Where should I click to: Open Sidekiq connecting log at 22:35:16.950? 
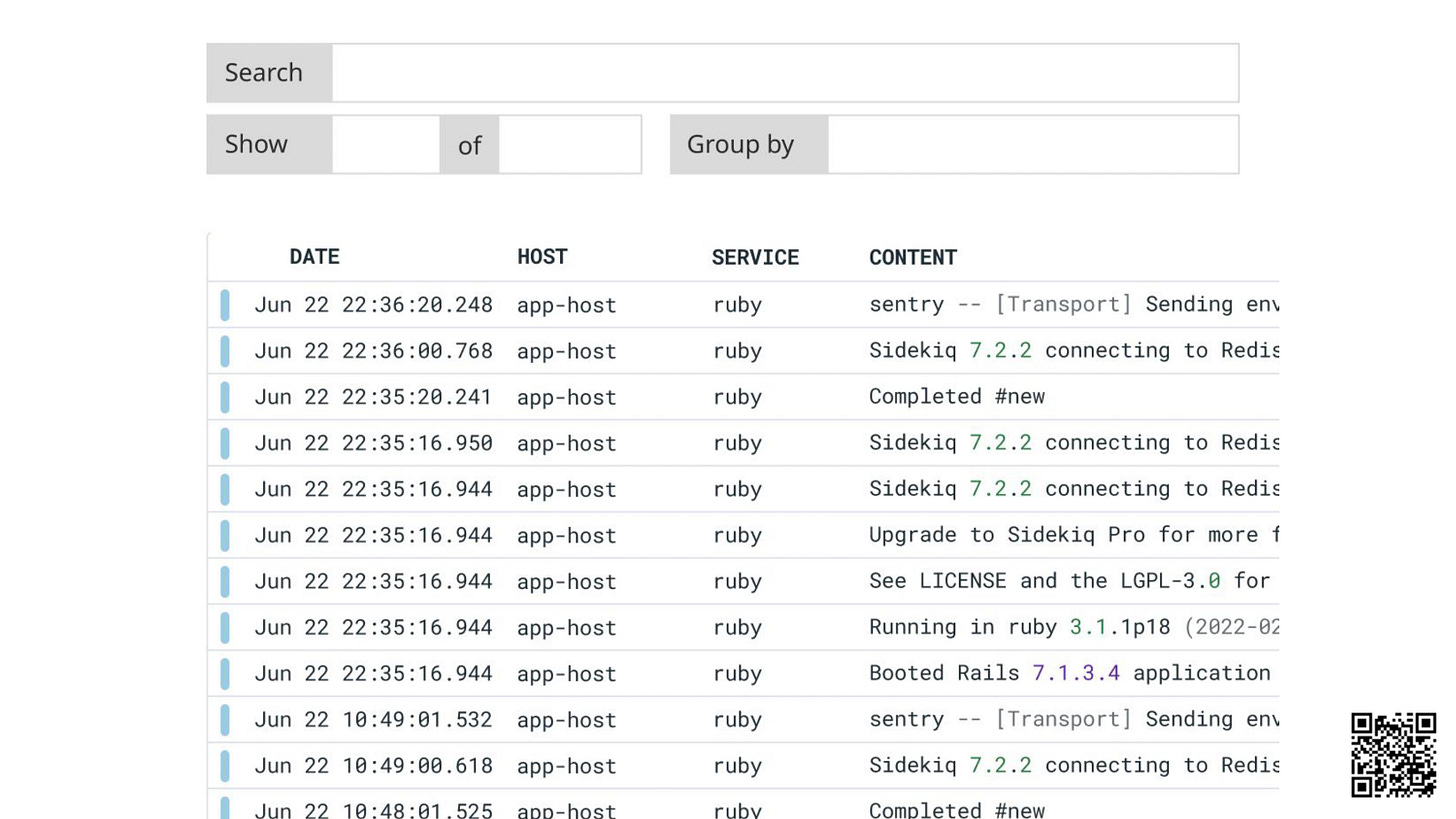click(1074, 442)
